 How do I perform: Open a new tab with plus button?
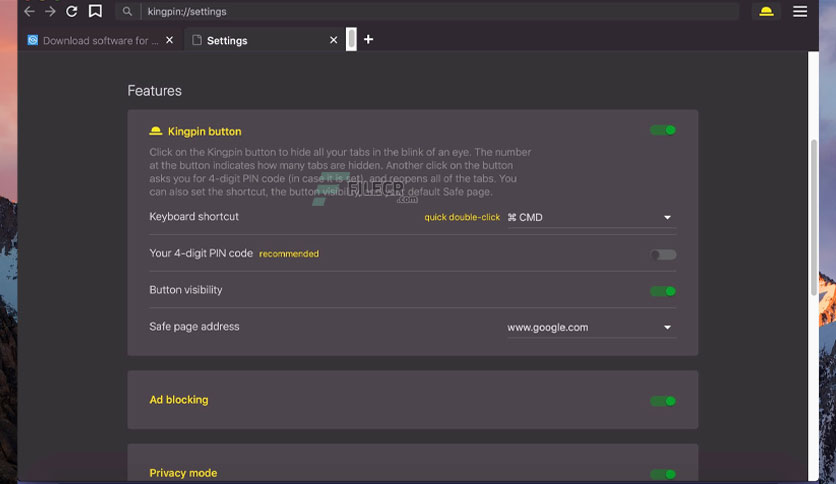(368, 39)
